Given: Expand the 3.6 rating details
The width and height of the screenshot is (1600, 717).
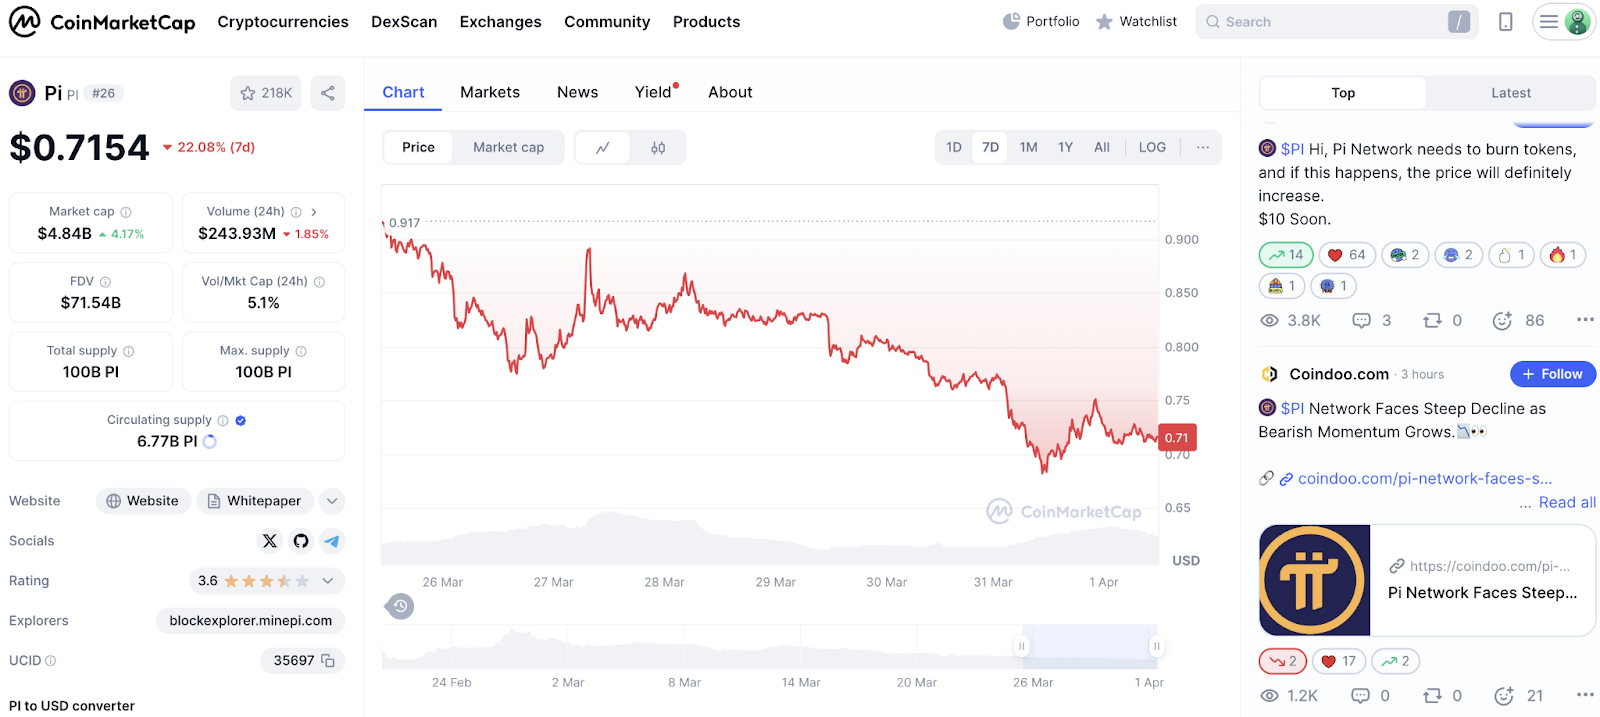Looking at the screenshot, I should [328, 581].
